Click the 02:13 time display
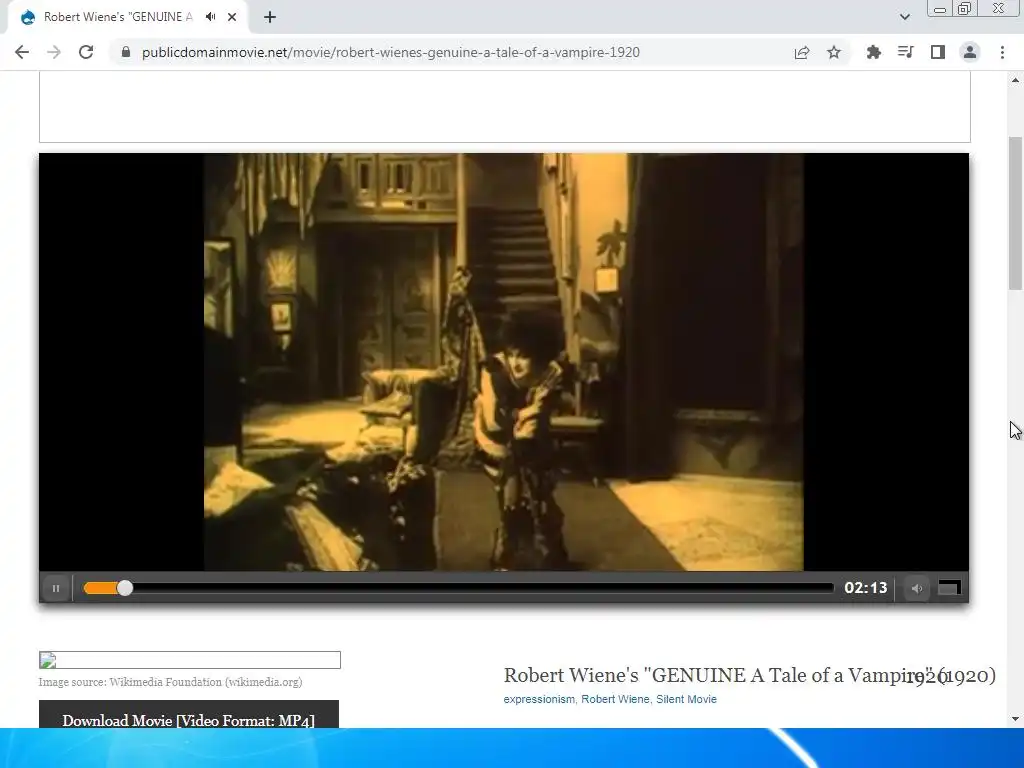1024x768 pixels. 865,588
